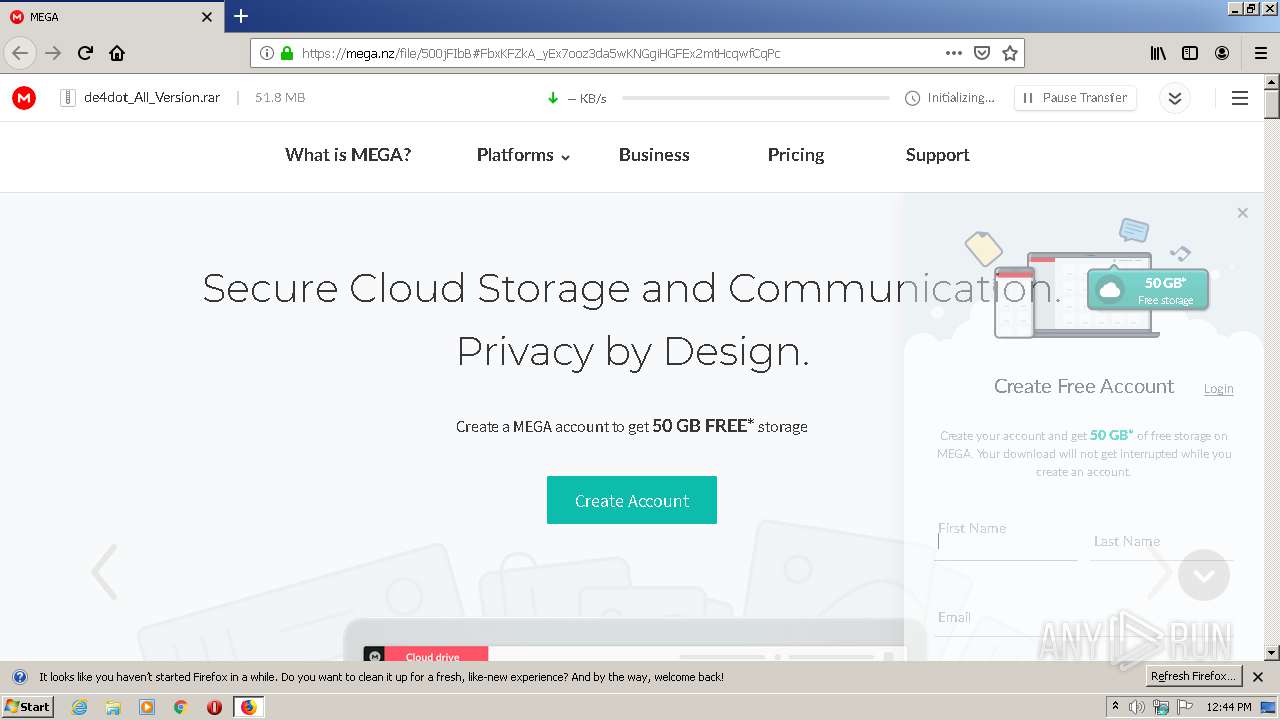This screenshot has height=720, width=1280.
Task: Launch Internet Explorer from taskbar
Action: point(80,707)
